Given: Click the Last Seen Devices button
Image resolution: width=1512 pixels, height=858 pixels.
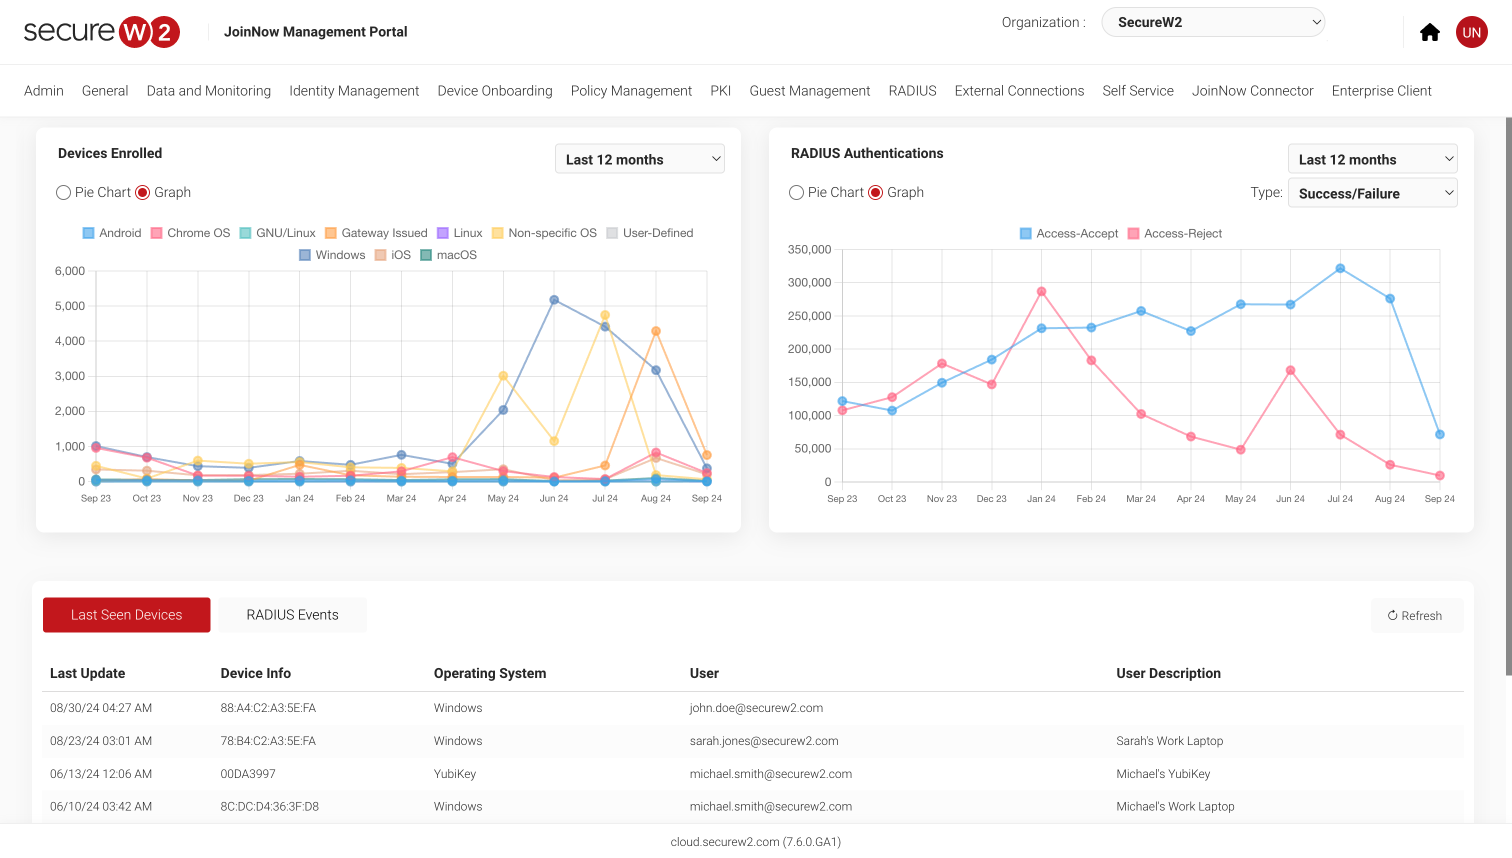Looking at the screenshot, I should (x=126, y=614).
